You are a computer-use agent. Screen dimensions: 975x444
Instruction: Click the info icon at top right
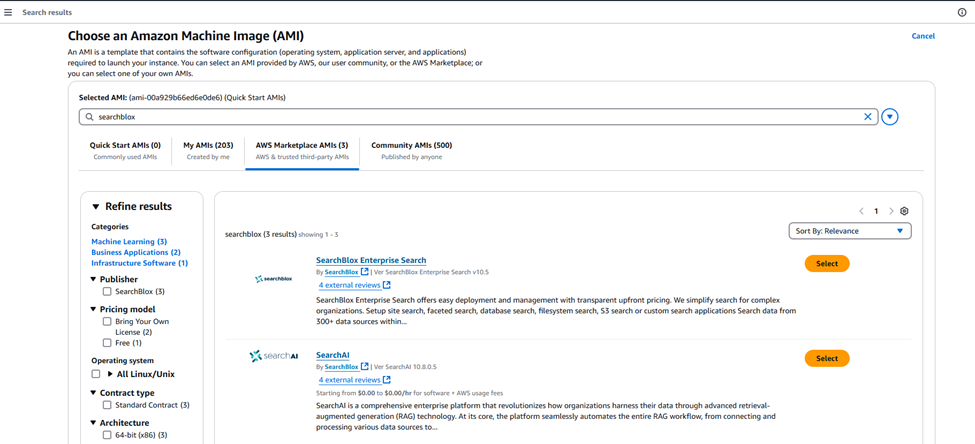962,12
